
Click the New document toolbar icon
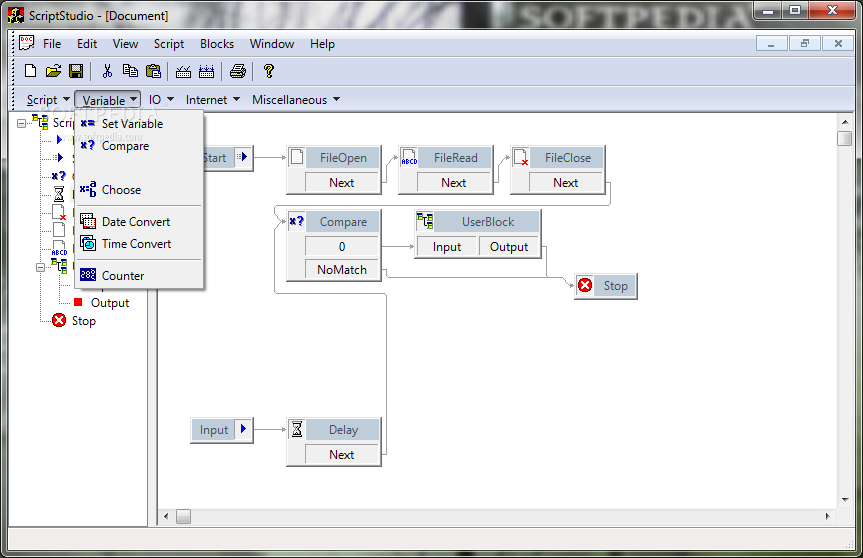pos(31,71)
